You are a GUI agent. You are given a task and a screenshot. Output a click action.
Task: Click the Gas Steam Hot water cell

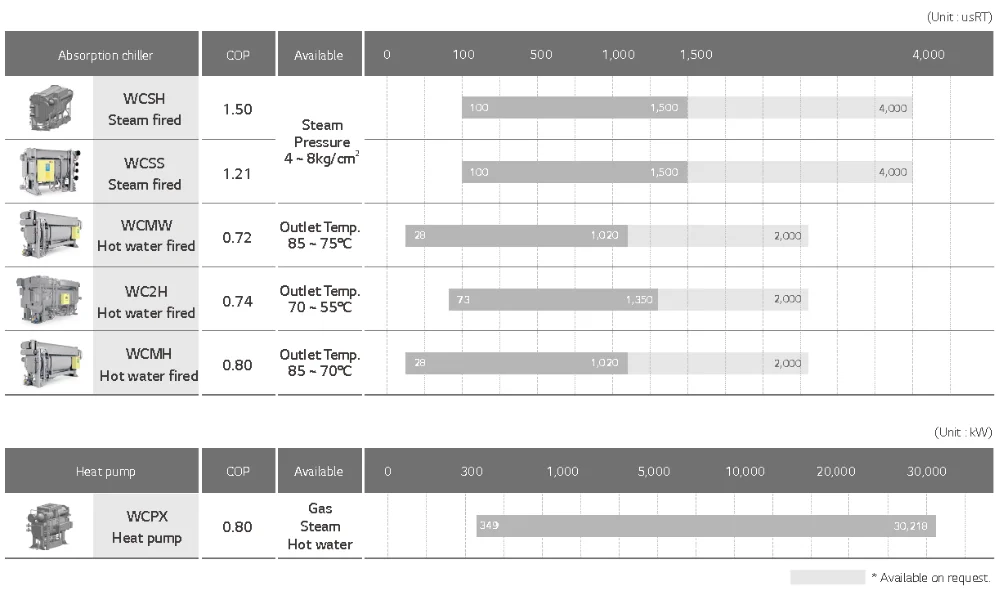point(320,526)
